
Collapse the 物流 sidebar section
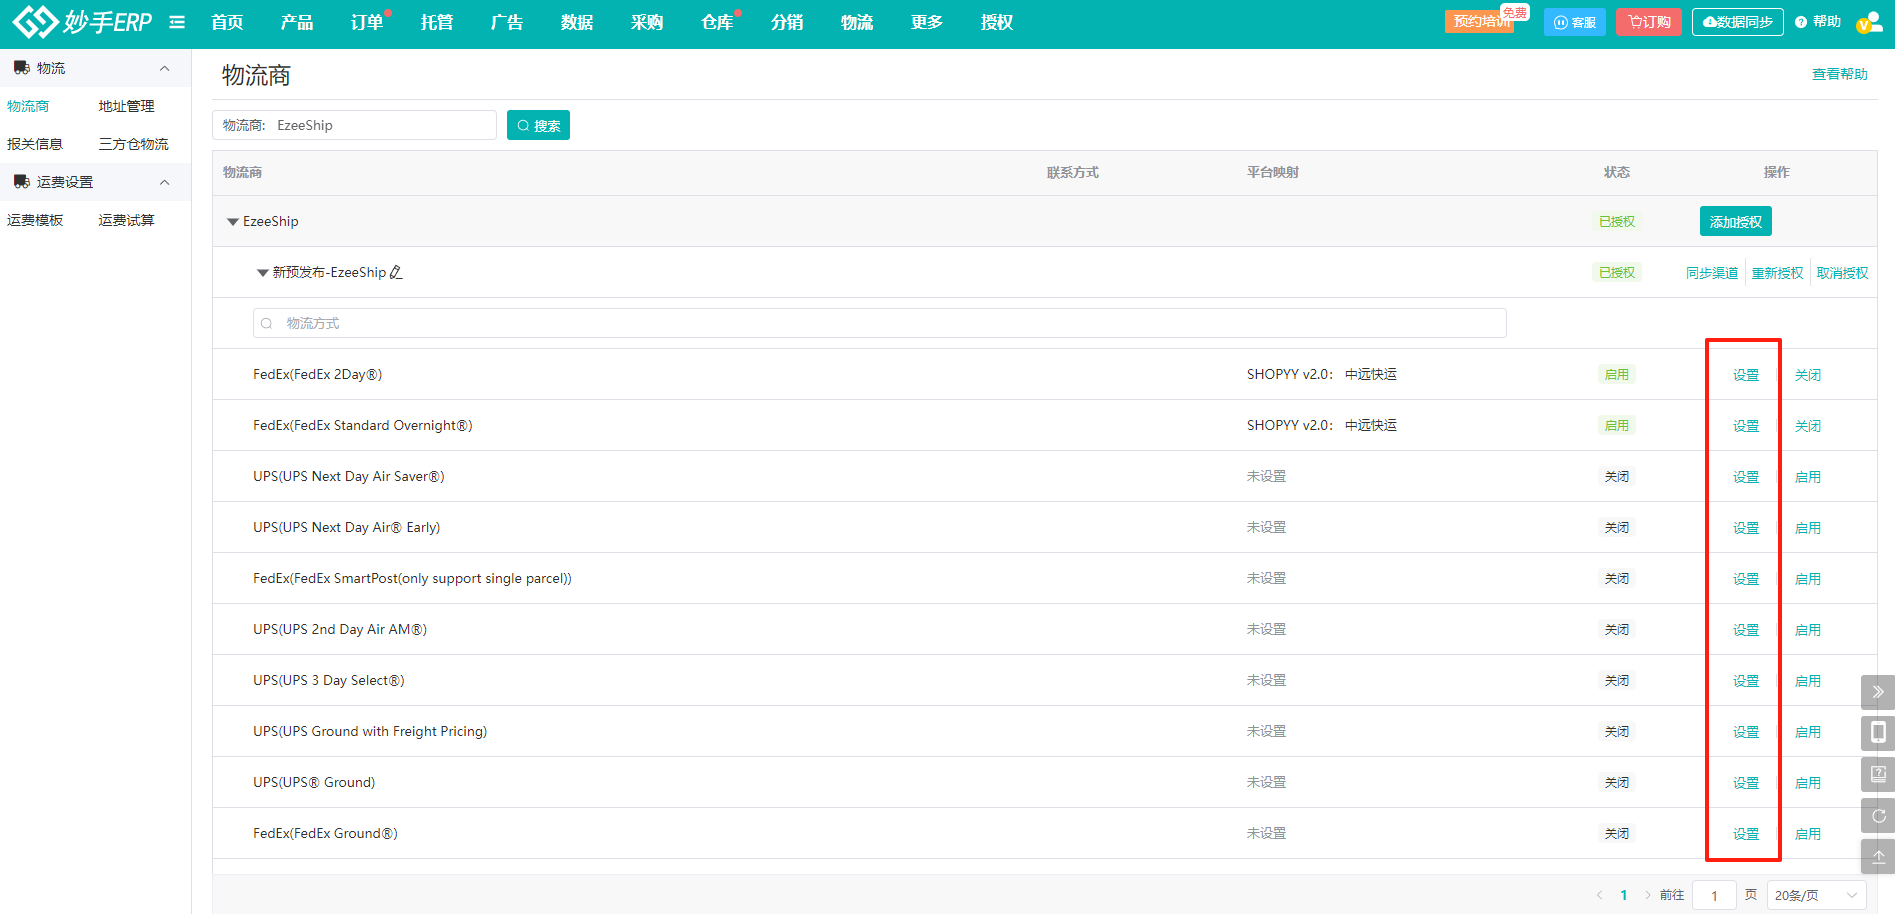click(165, 68)
